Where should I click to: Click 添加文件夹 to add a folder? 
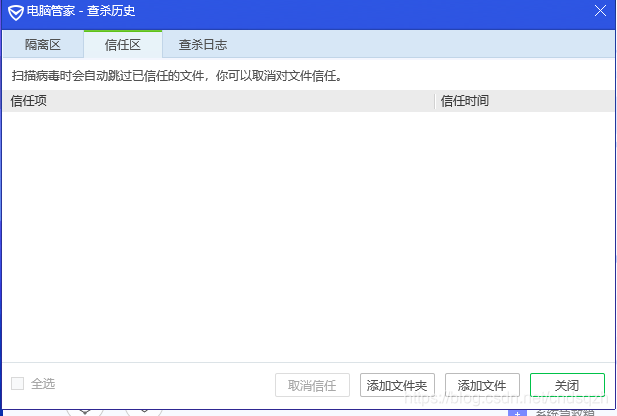(x=397, y=385)
